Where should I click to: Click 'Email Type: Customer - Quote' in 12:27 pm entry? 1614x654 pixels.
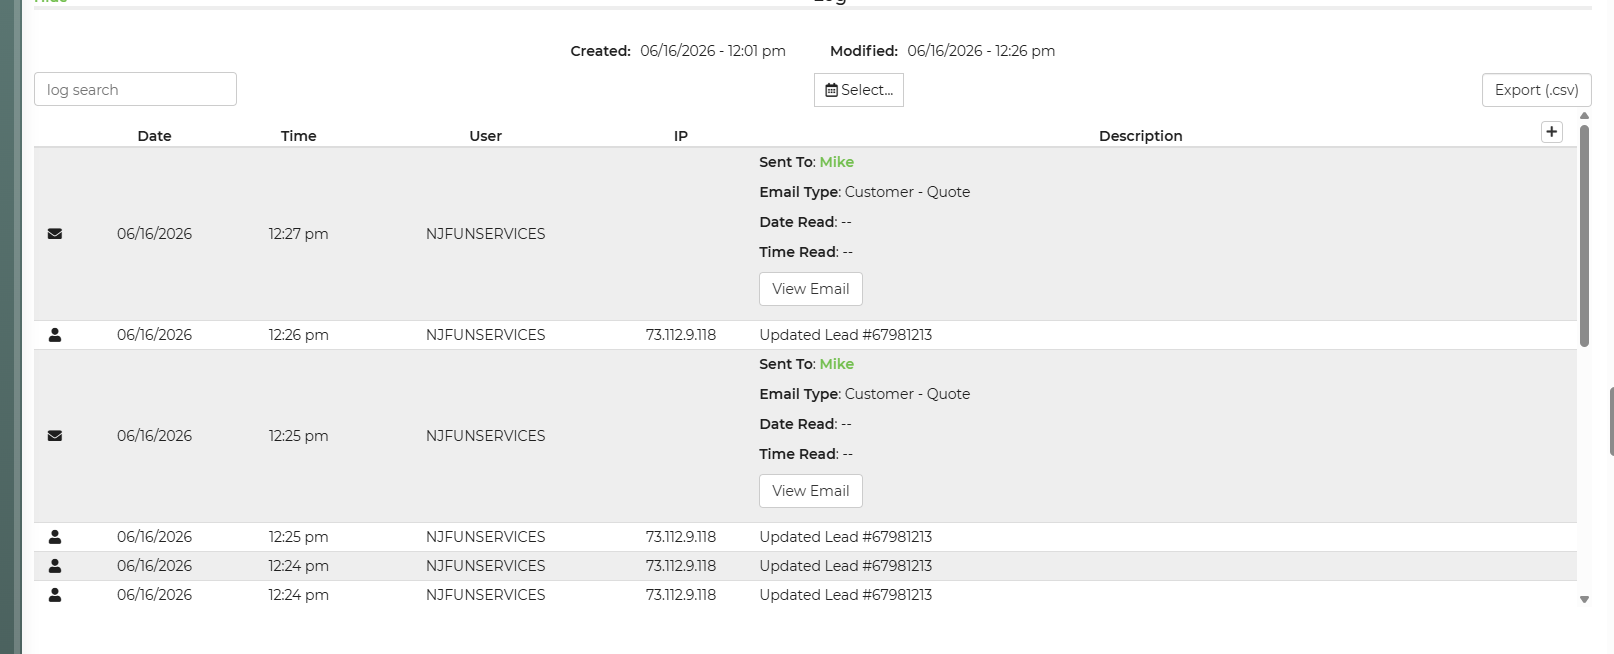click(865, 192)
